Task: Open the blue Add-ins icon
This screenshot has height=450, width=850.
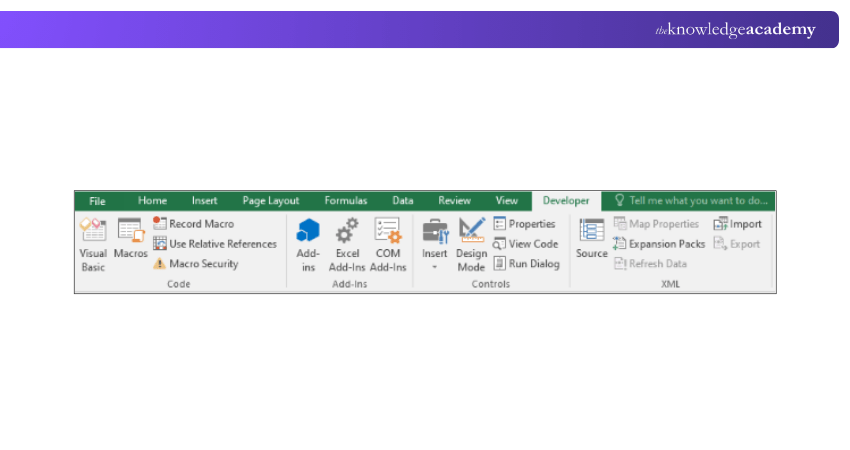Action: pos(308,231)
